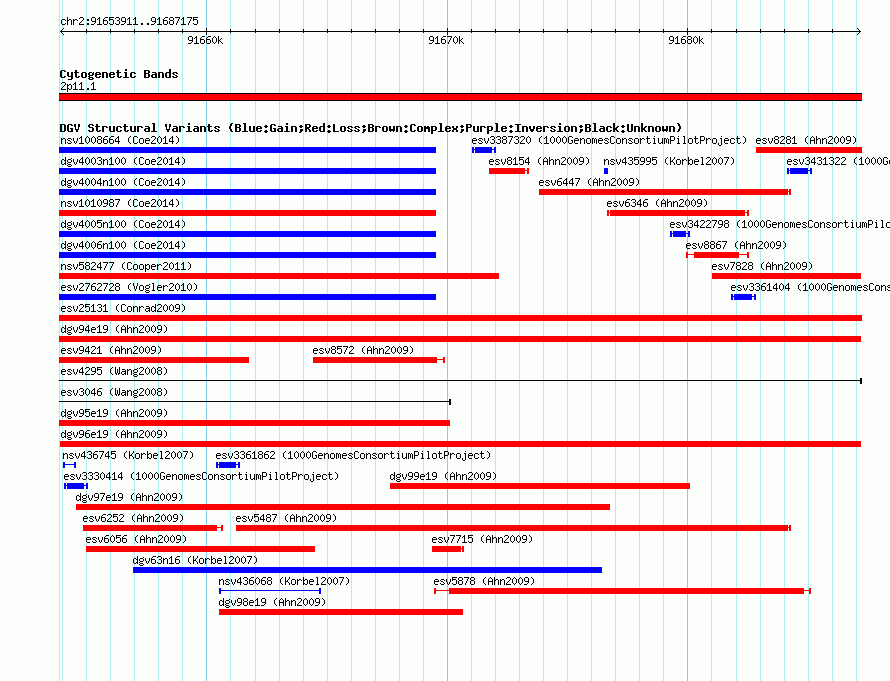Select esv7715 (Ahn2009) label
This screenshot has height=681, width=890.
(x=482, y=539)
